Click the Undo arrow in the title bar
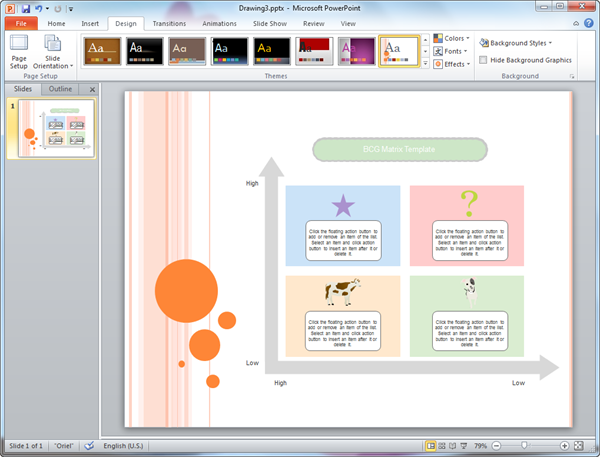The width and height of the screenshot is (600, 457). [39, 8]
